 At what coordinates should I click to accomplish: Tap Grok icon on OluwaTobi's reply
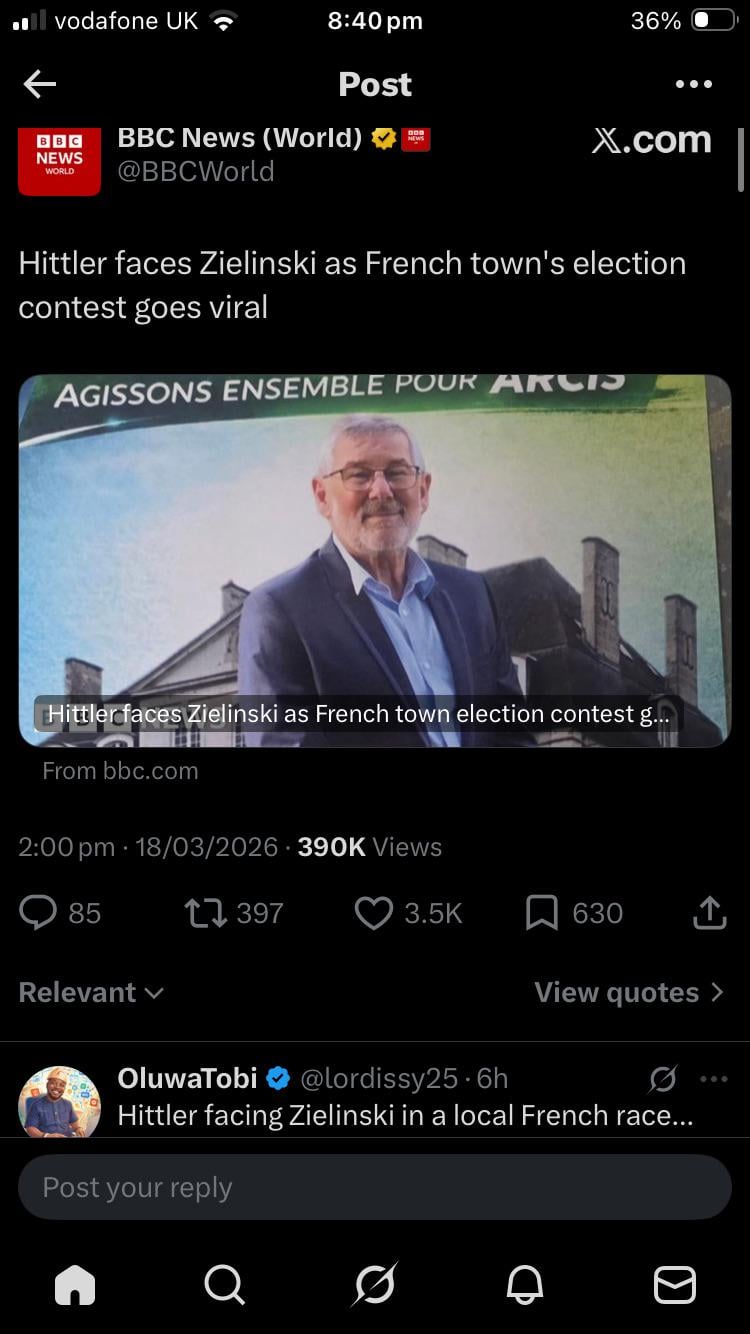(x=662, y=1079)
